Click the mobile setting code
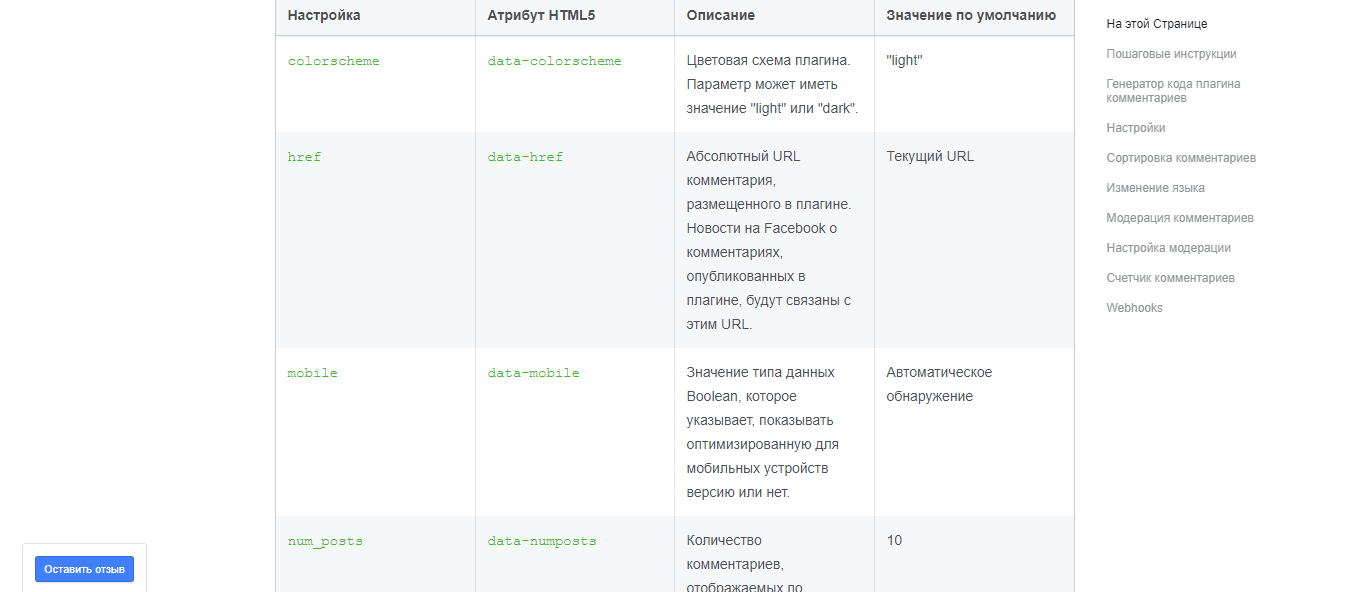Image resolution: width=1349 pixels, height=592 pixels. [x=312, y=373]
